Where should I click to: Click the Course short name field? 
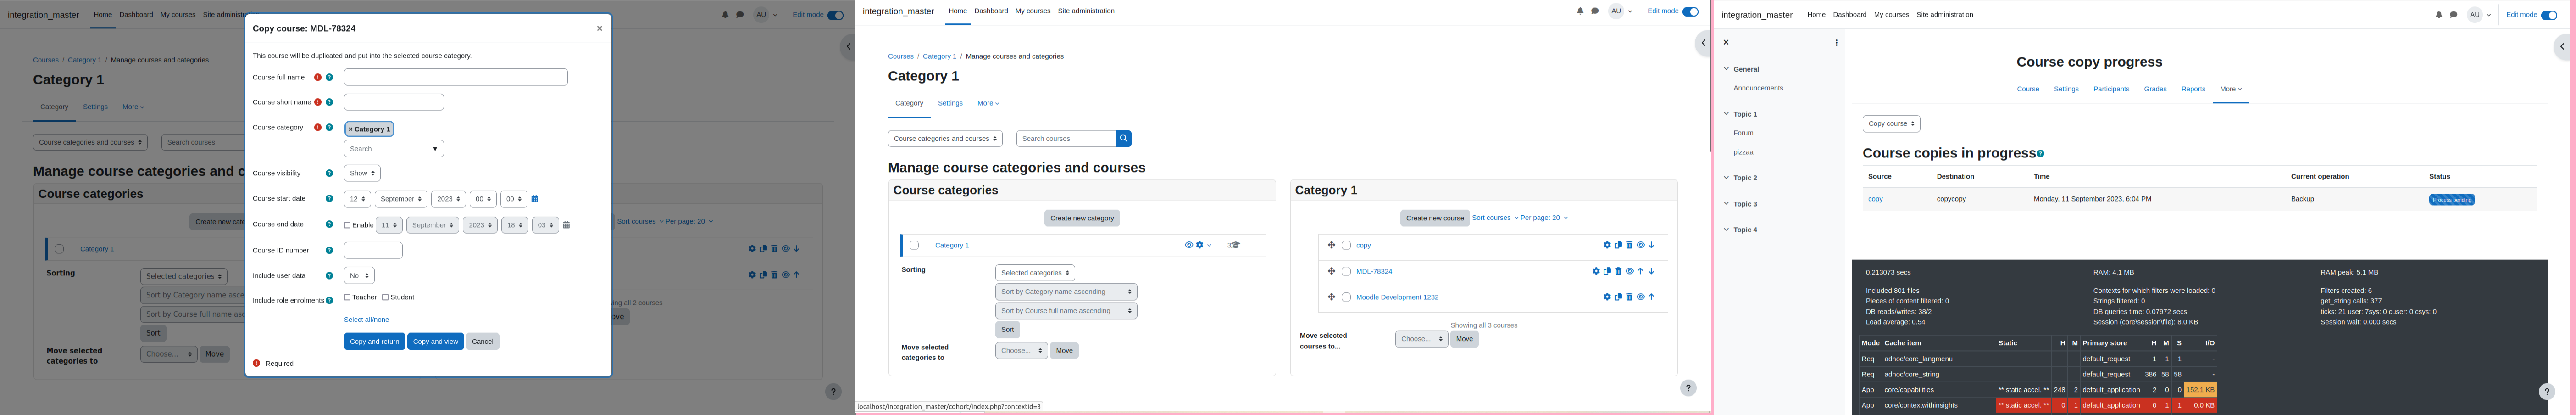pos(394,102)
